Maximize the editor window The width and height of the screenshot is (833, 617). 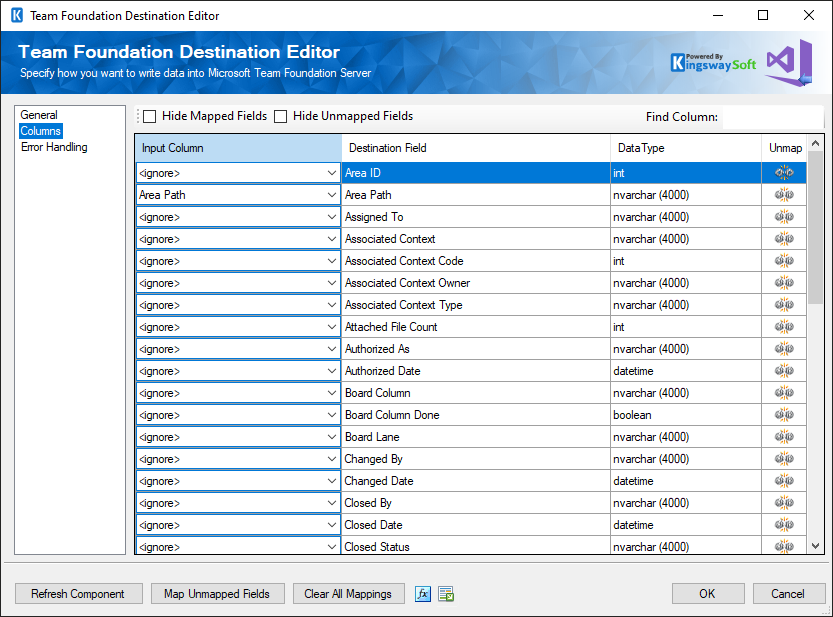point(763,15)
